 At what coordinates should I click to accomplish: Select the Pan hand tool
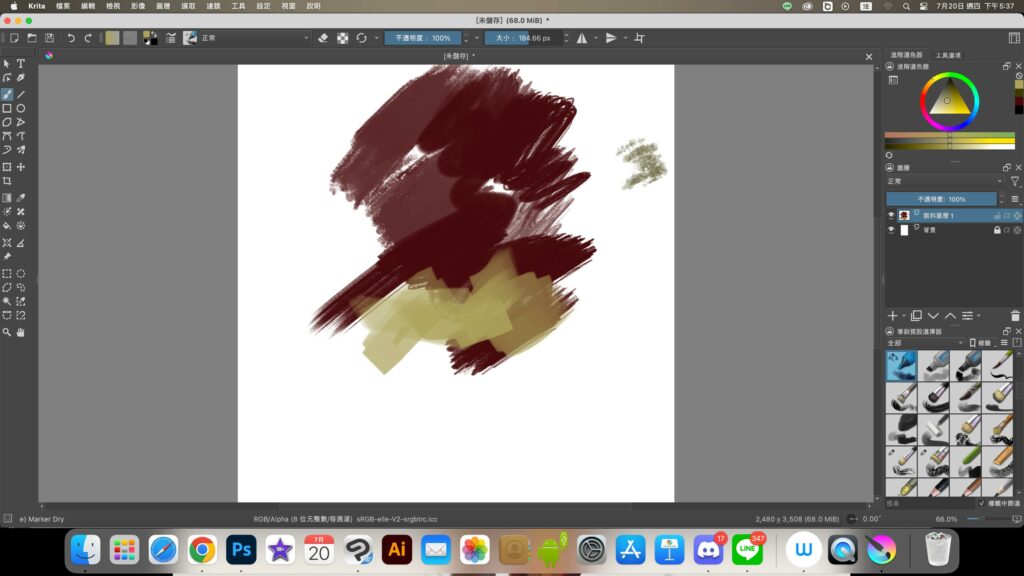(21, 332)
